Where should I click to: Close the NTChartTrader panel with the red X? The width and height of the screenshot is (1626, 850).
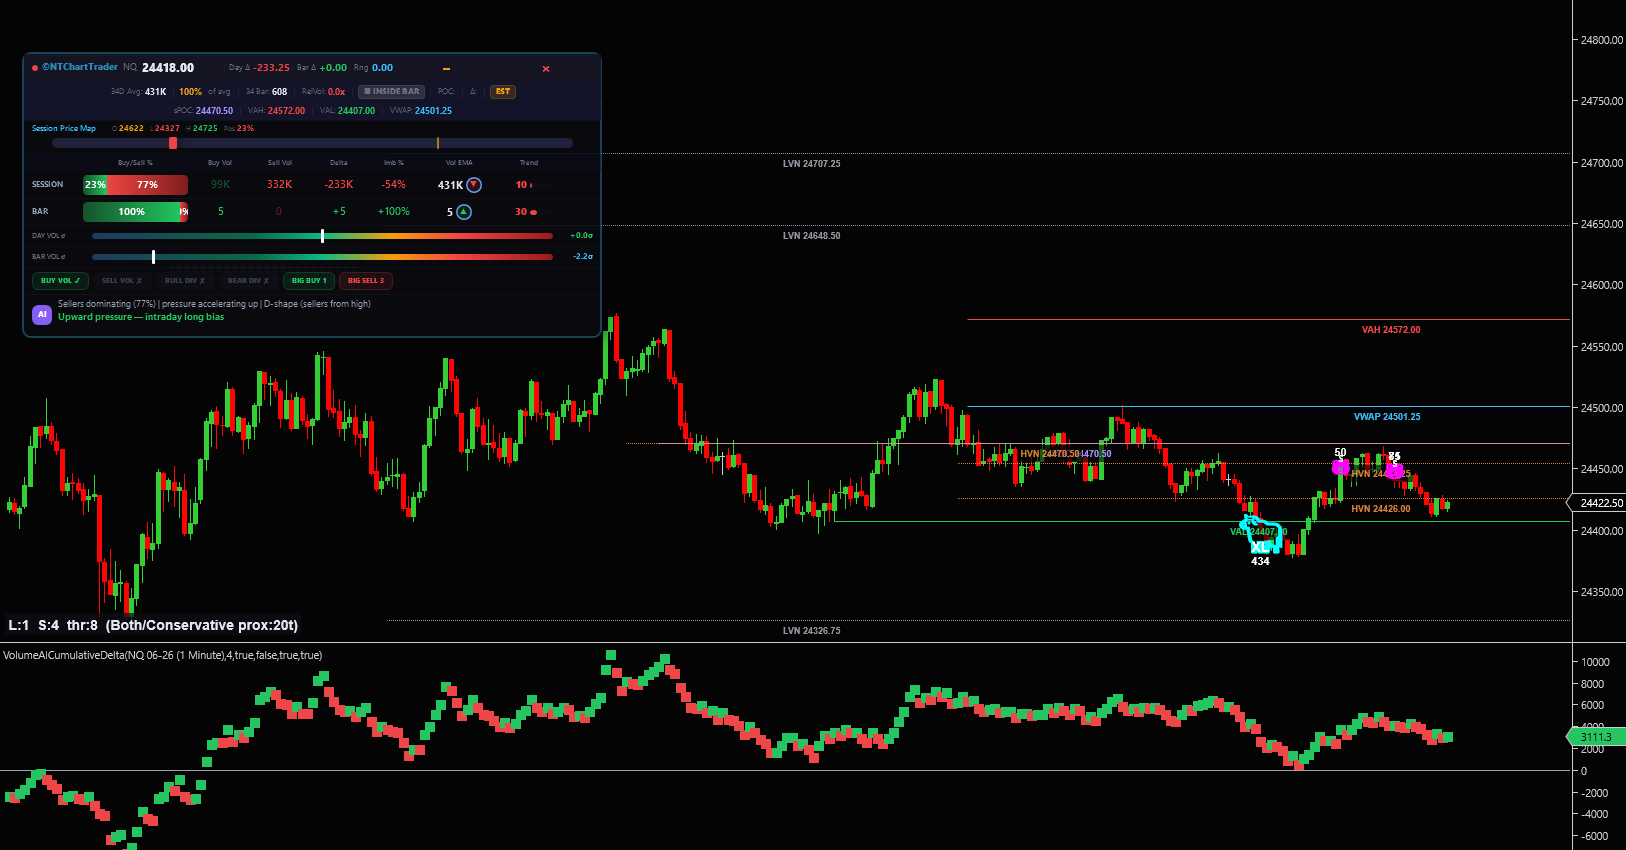tap(546, 69)
